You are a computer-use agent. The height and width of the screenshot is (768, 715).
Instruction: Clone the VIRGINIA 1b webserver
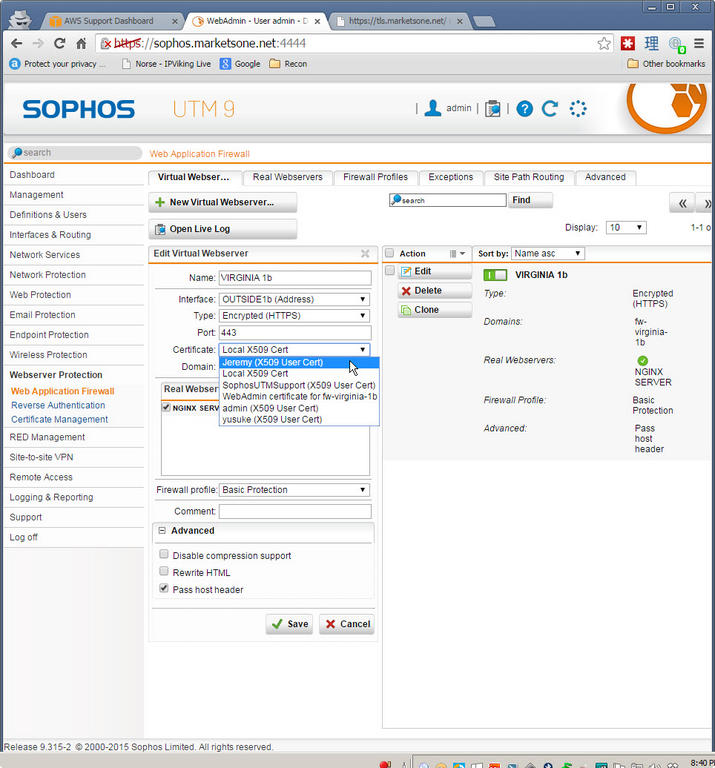point(435,310)
